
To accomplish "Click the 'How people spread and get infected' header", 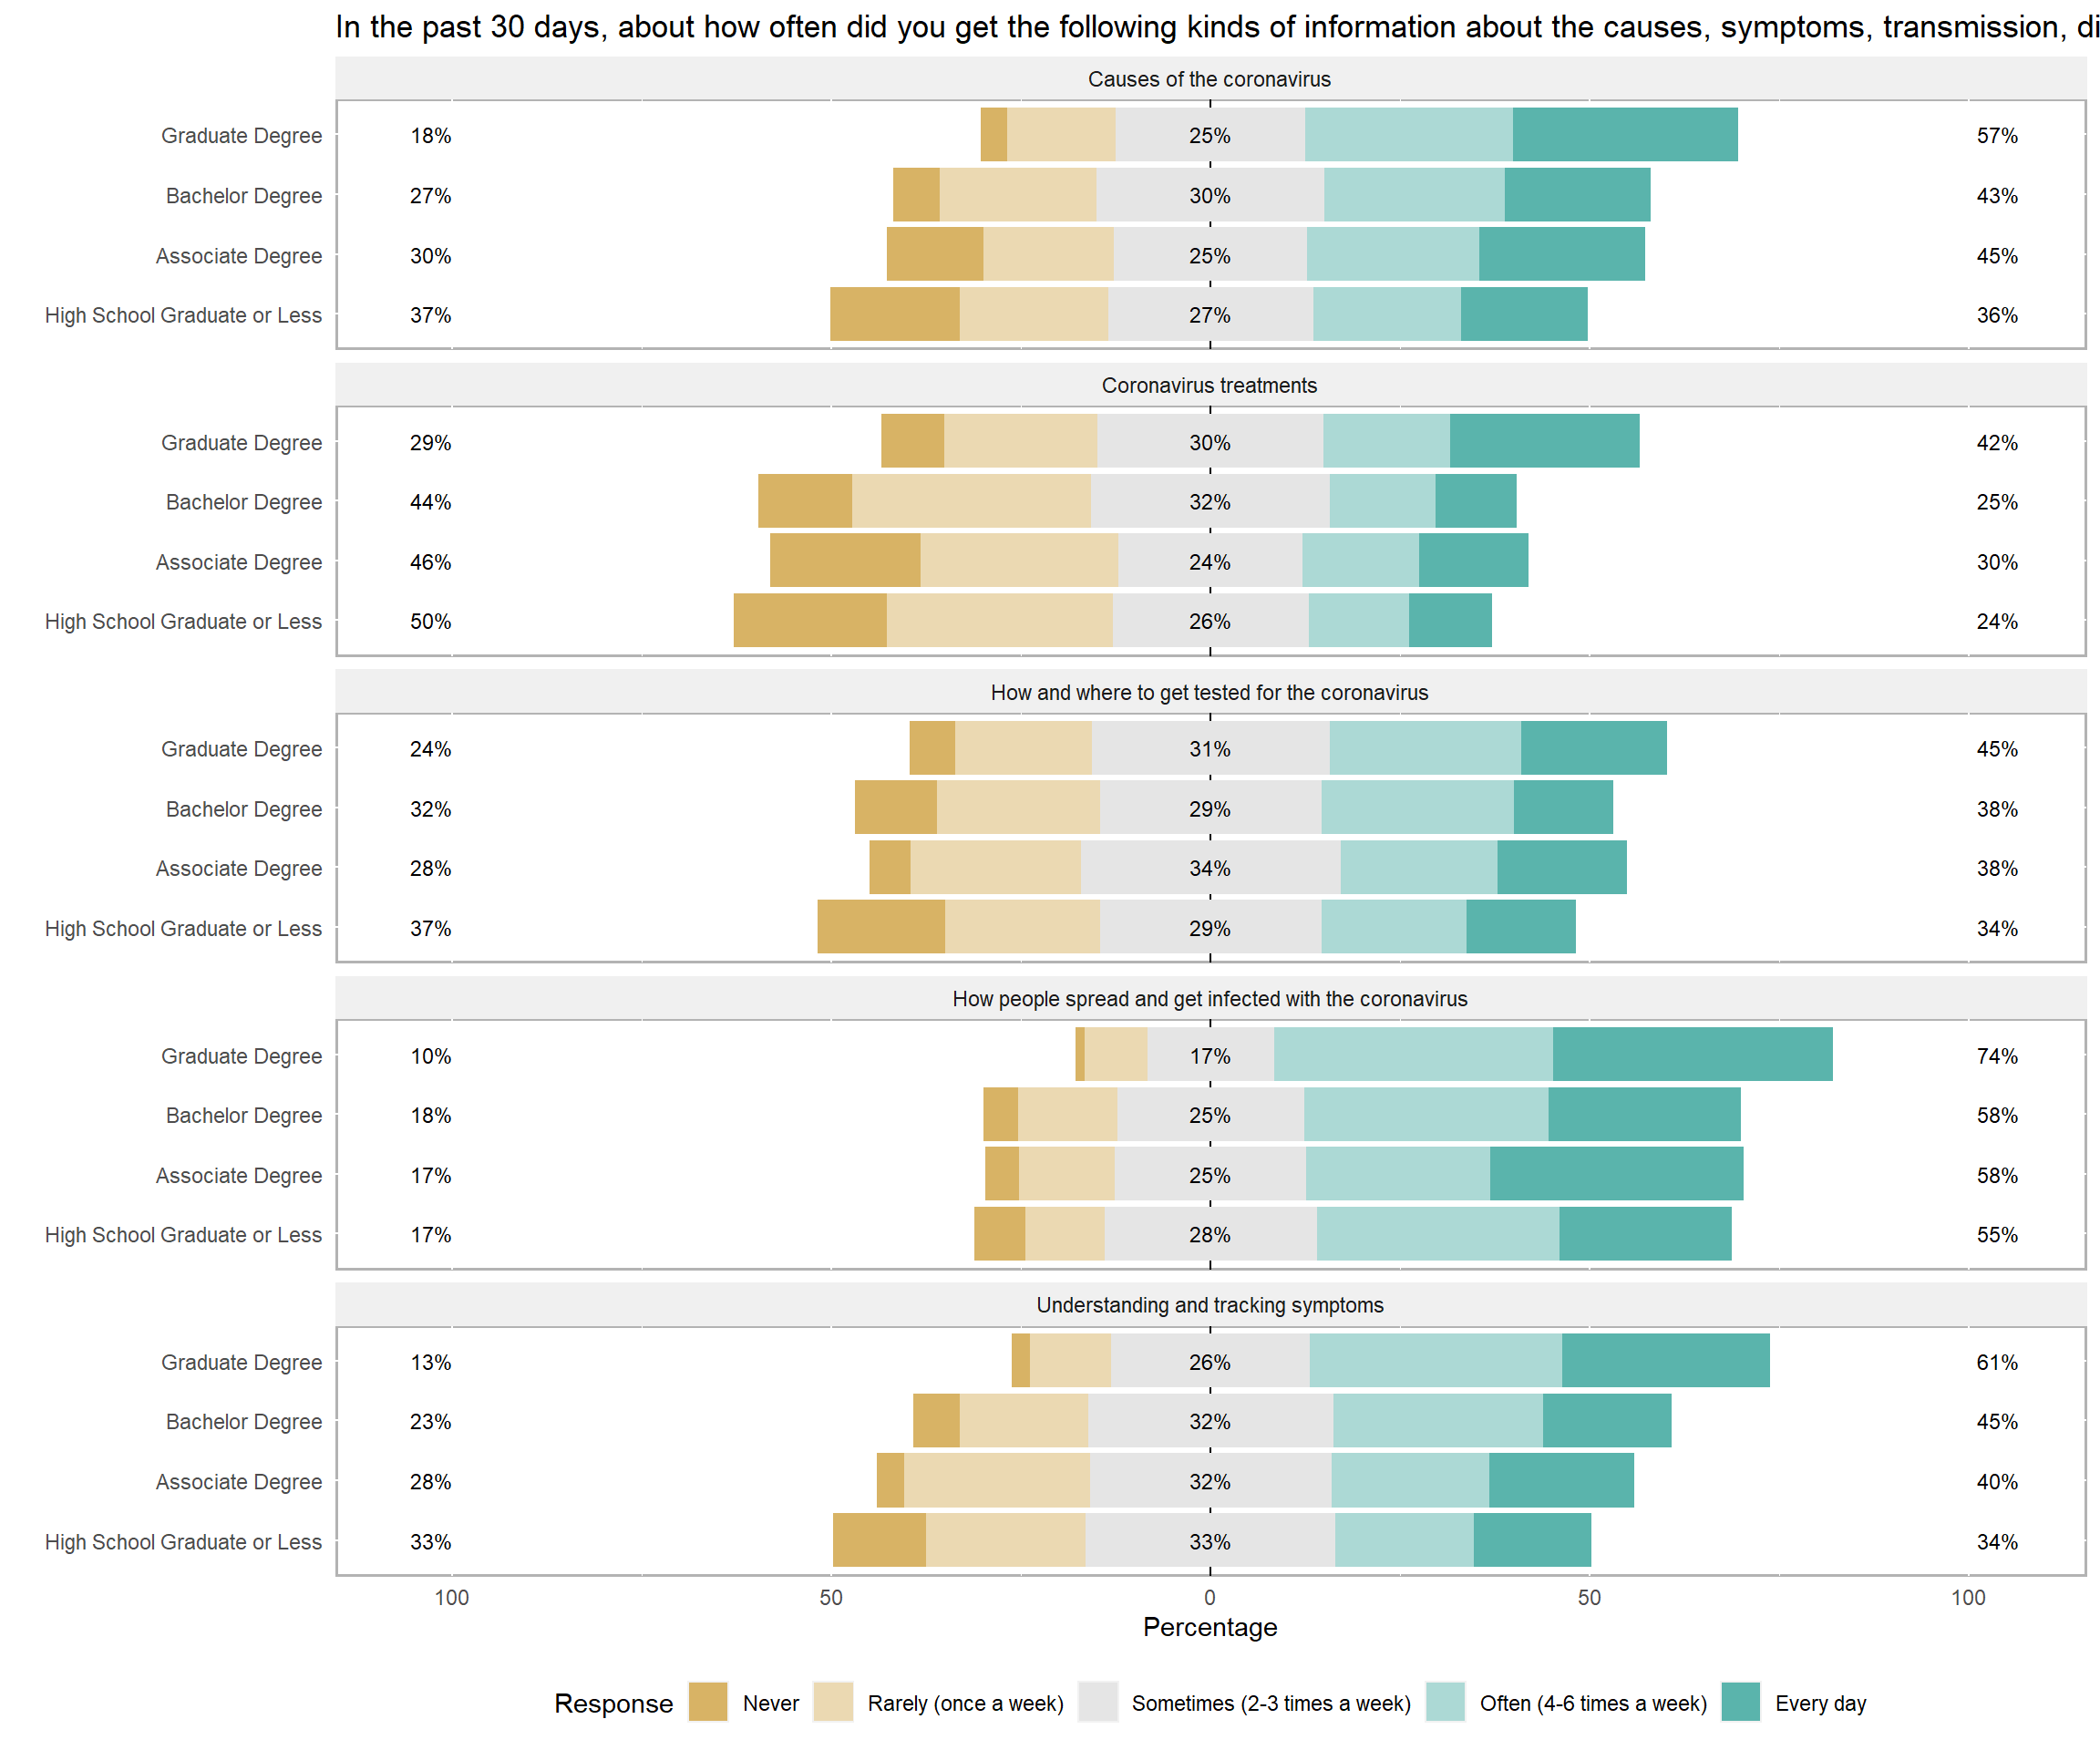I will click(x=1209, y=999).
